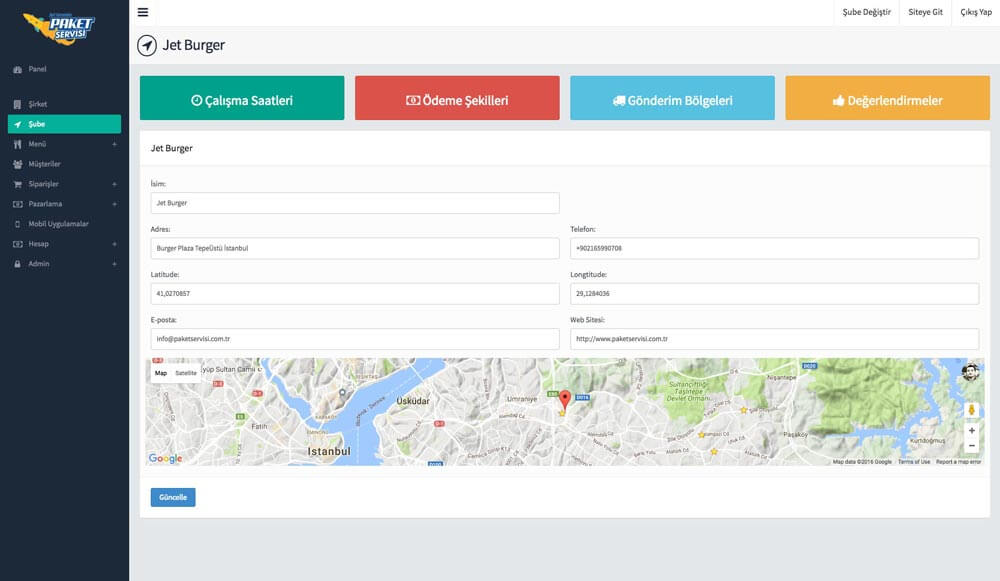Click the Latitude input field
Screen dimensions: 1000x581
[355, 294]
